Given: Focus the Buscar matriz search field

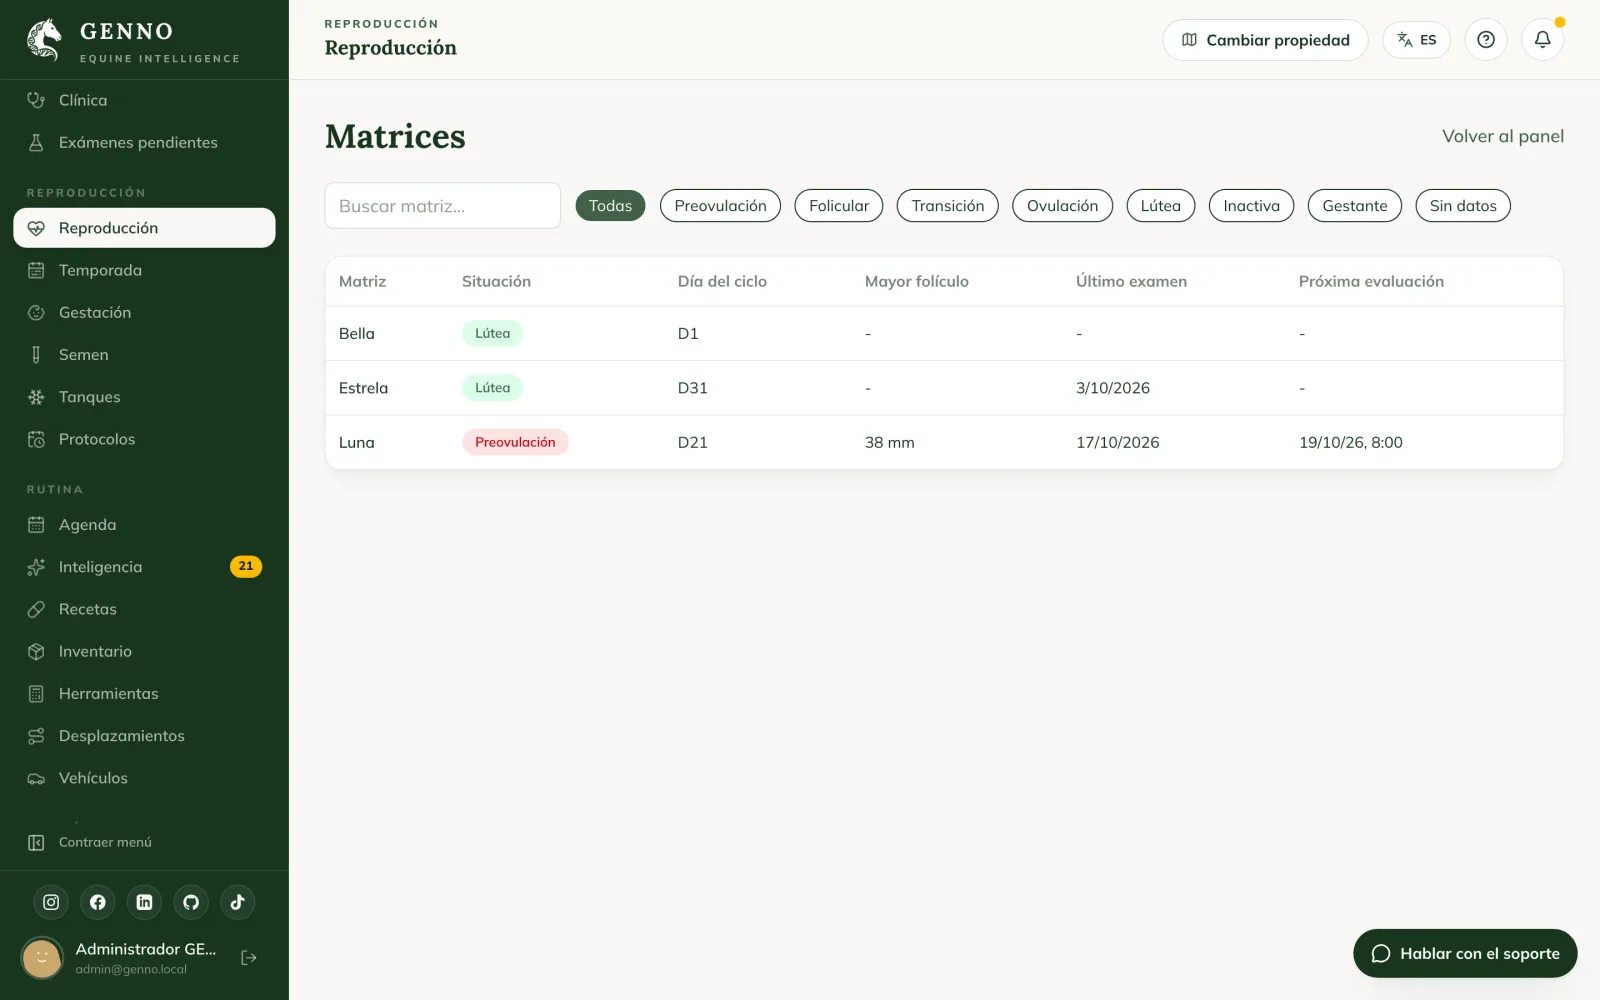Looking at the screenshot, I should point(442,206).
